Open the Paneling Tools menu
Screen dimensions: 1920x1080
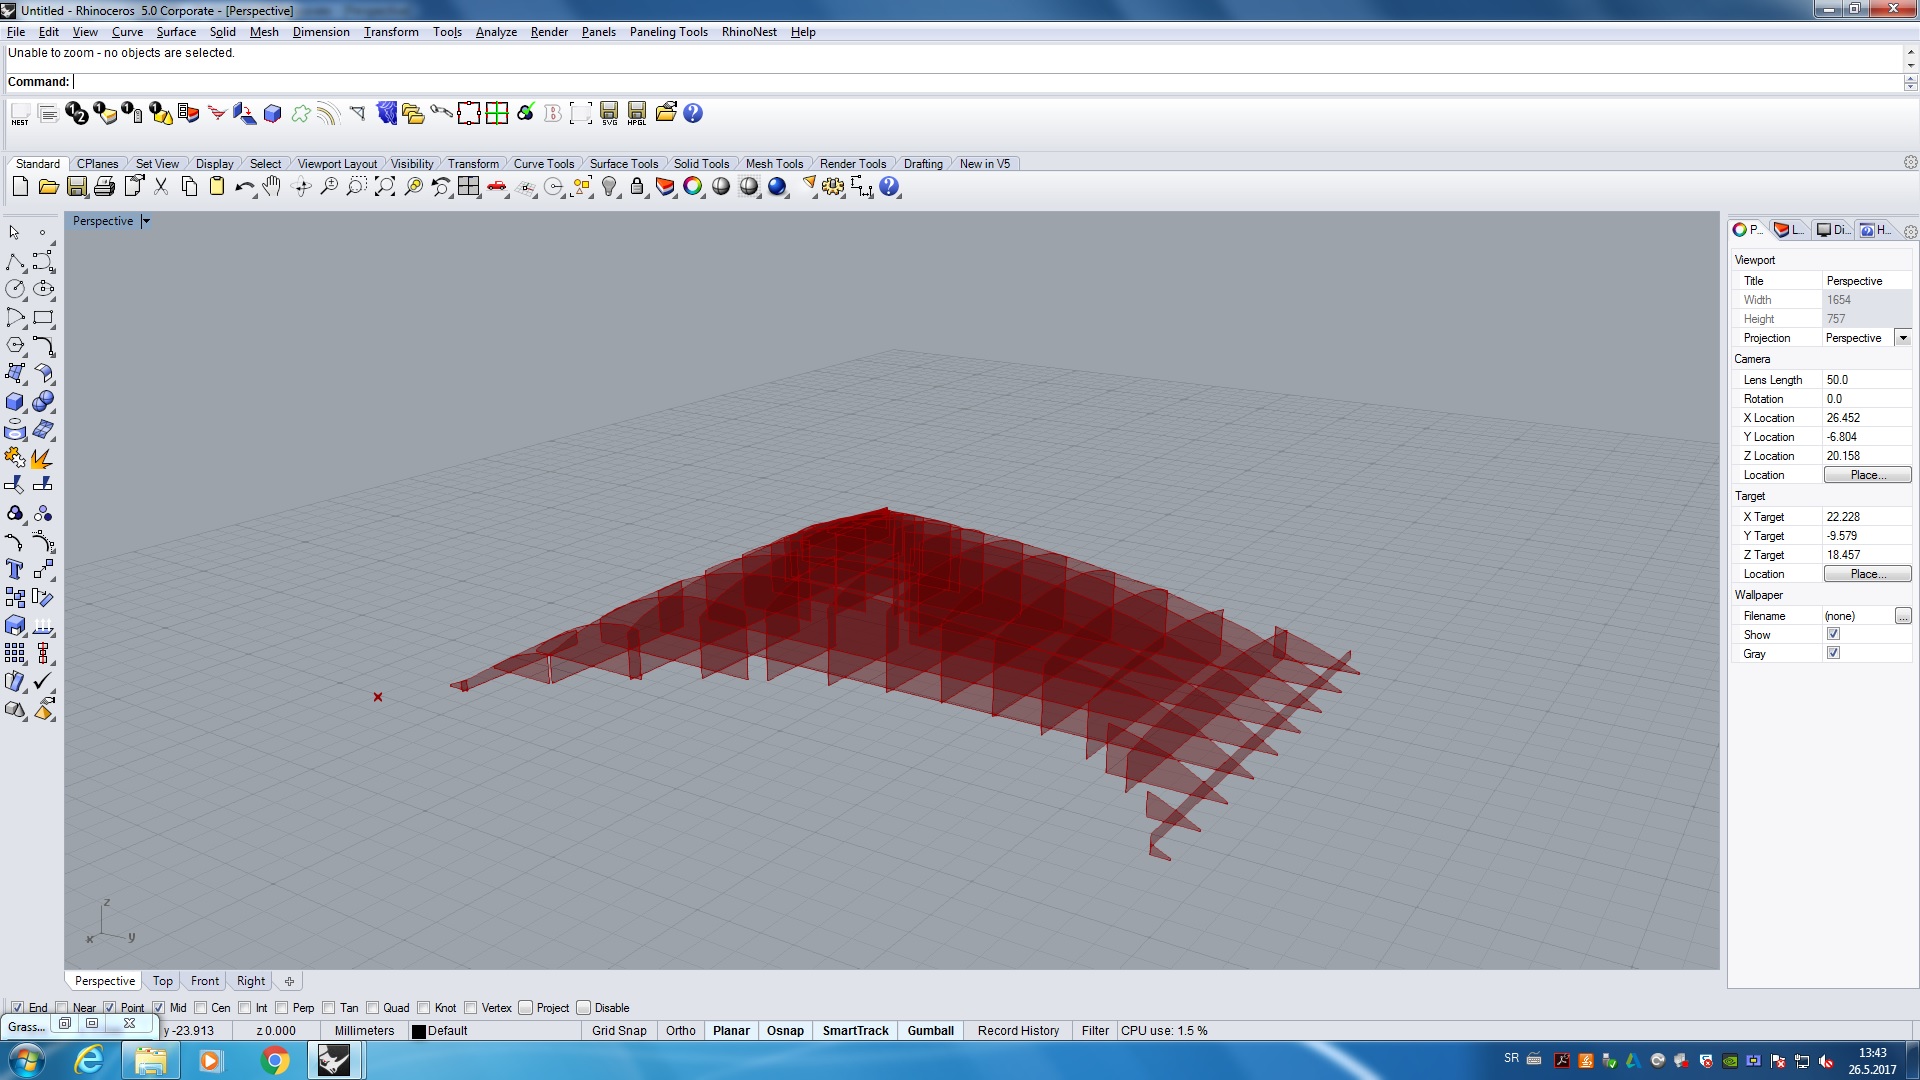(x=668, y=32)
